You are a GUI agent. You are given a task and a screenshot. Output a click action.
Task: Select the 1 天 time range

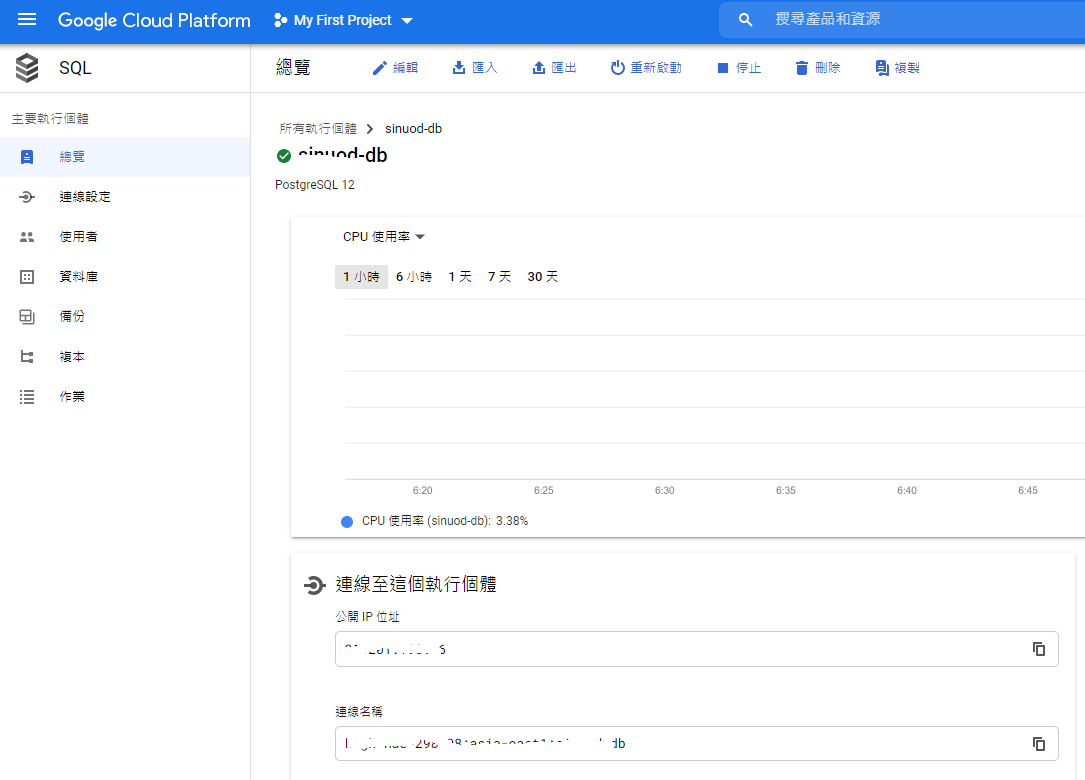click(x=460, y=277)
